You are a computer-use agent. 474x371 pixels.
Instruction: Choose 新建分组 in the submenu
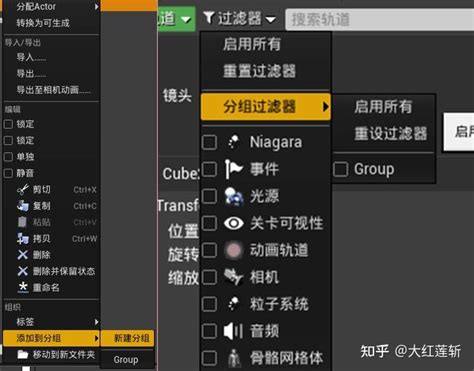click(128, 338)
